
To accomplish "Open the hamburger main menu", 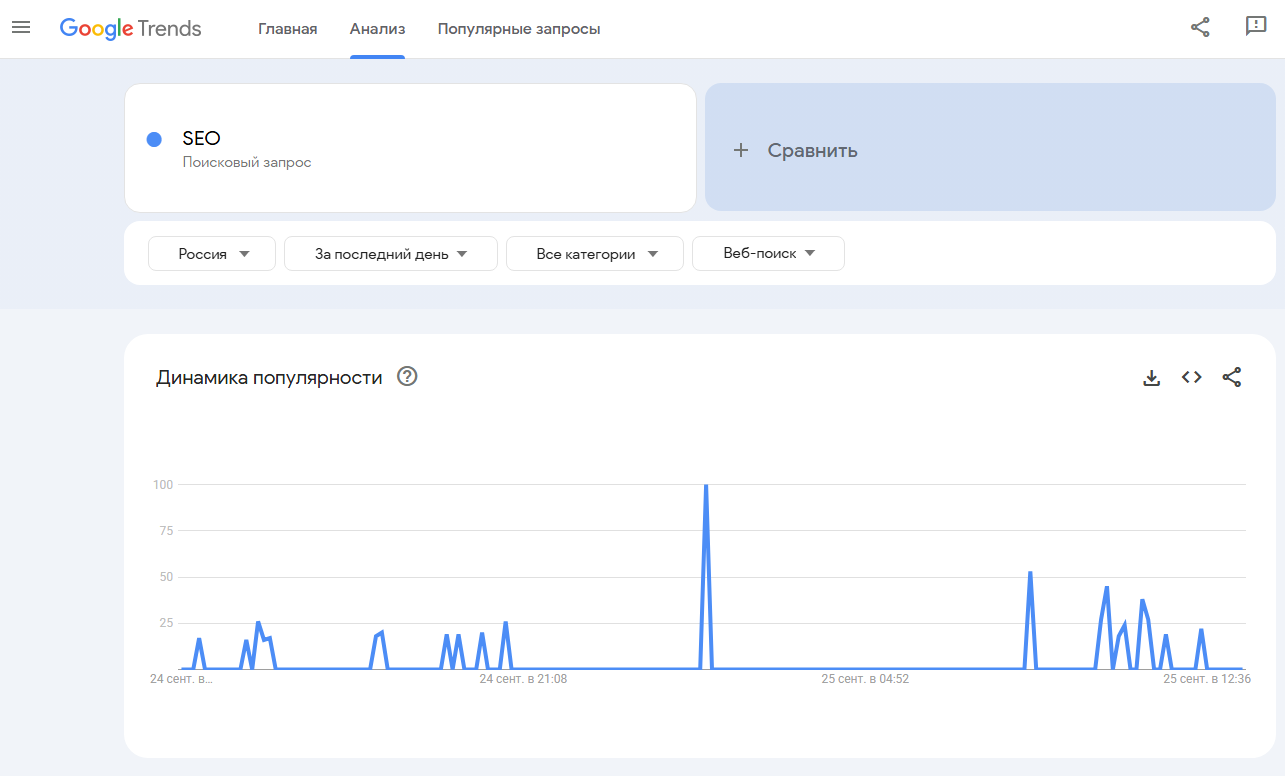I will coord(21,28).
